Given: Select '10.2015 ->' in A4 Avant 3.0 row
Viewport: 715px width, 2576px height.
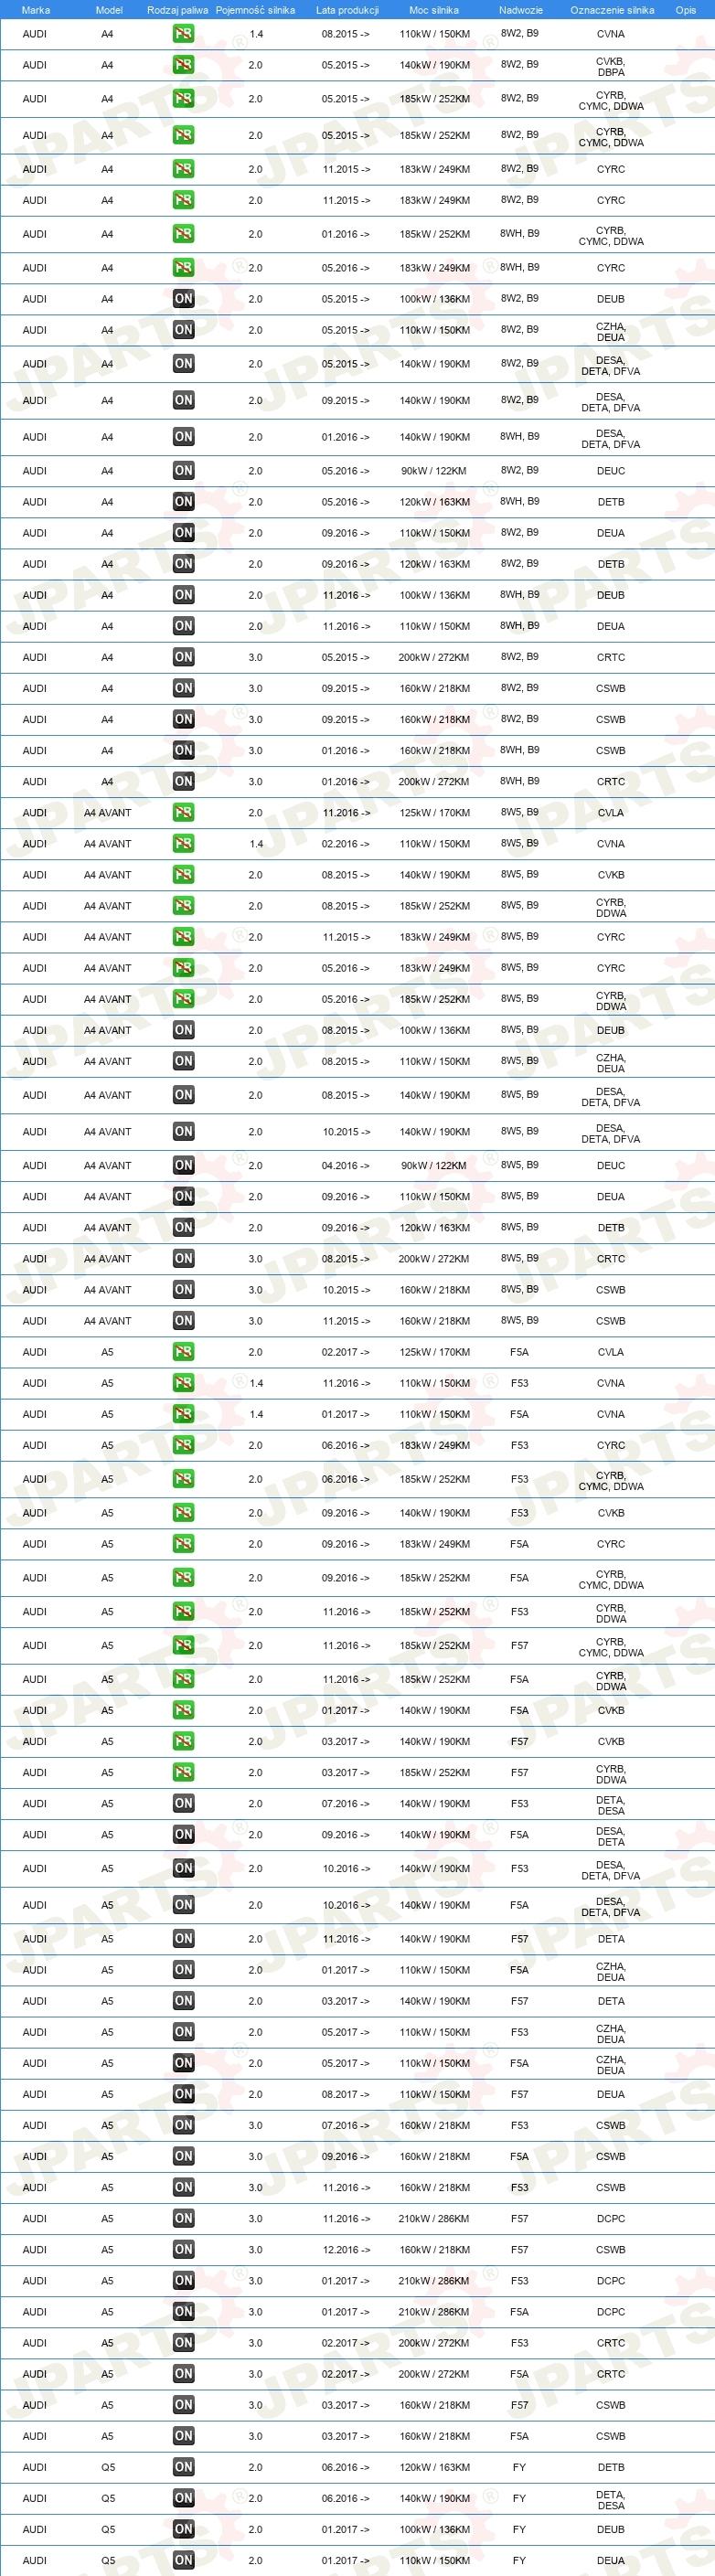Looking at the screenshot, I should [x=346, y=1290].
